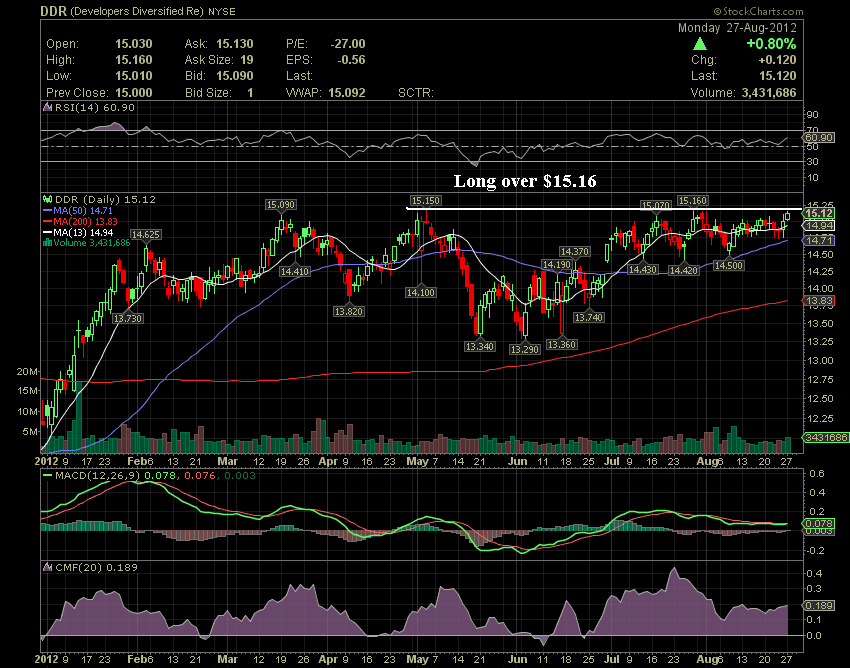Viewport: 850px width, 668px height.
Task: Click the 14.420 low price label
Action: [x=684, y=269]
